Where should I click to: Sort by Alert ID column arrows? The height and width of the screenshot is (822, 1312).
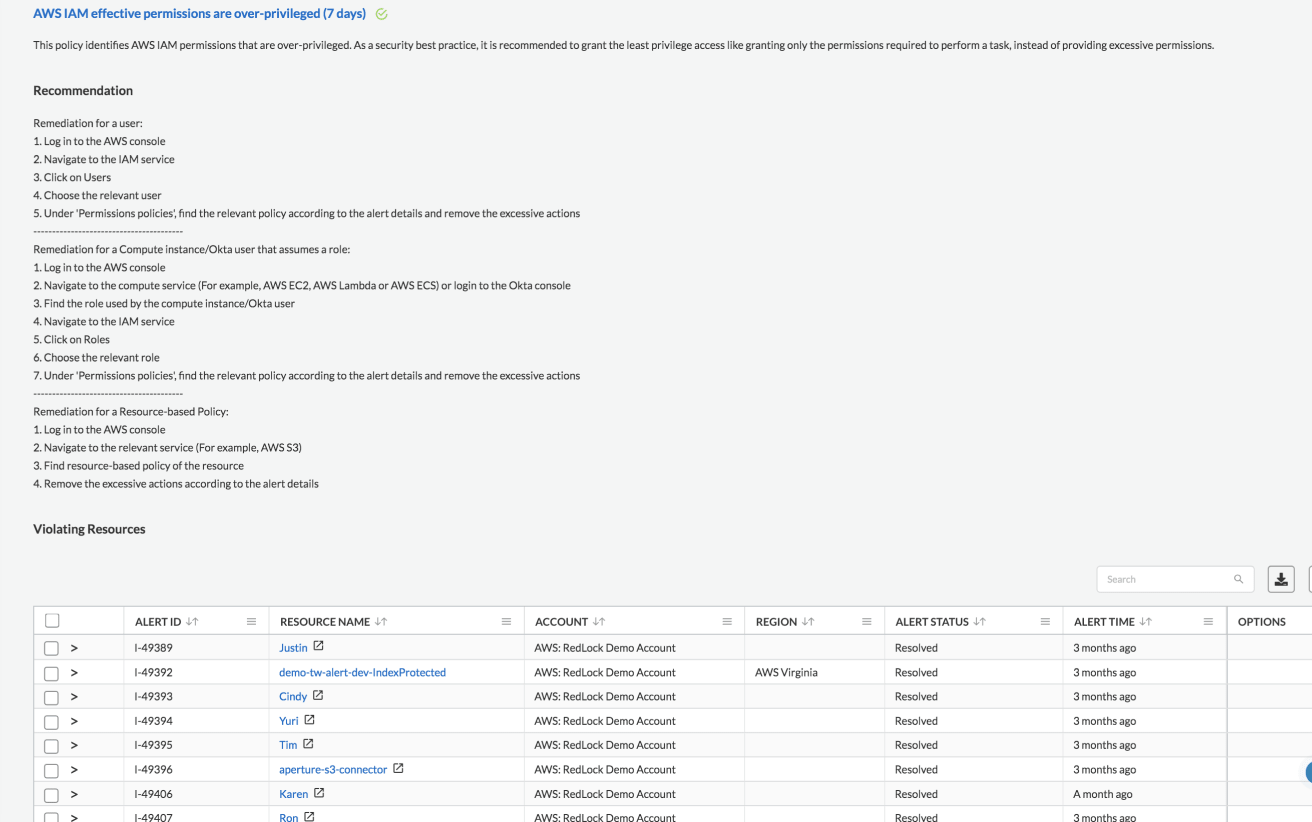[192, 622]
